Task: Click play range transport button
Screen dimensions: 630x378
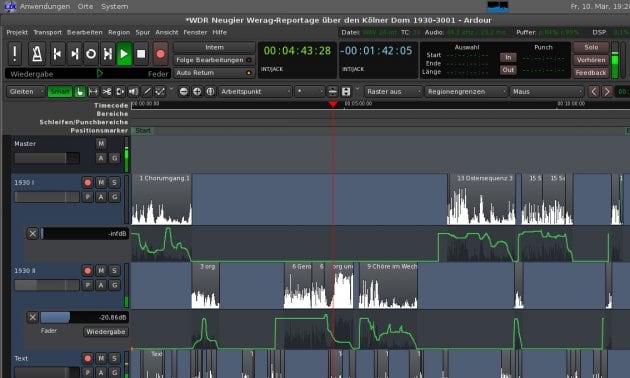Action: point(108,53)
